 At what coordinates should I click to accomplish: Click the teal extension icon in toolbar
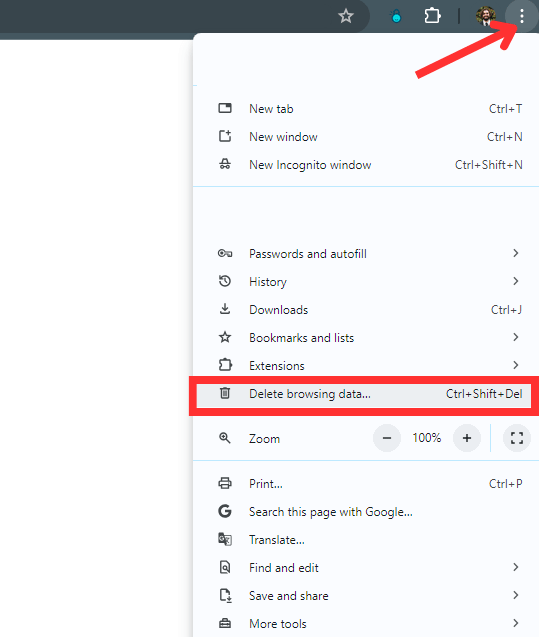[396, 16]
